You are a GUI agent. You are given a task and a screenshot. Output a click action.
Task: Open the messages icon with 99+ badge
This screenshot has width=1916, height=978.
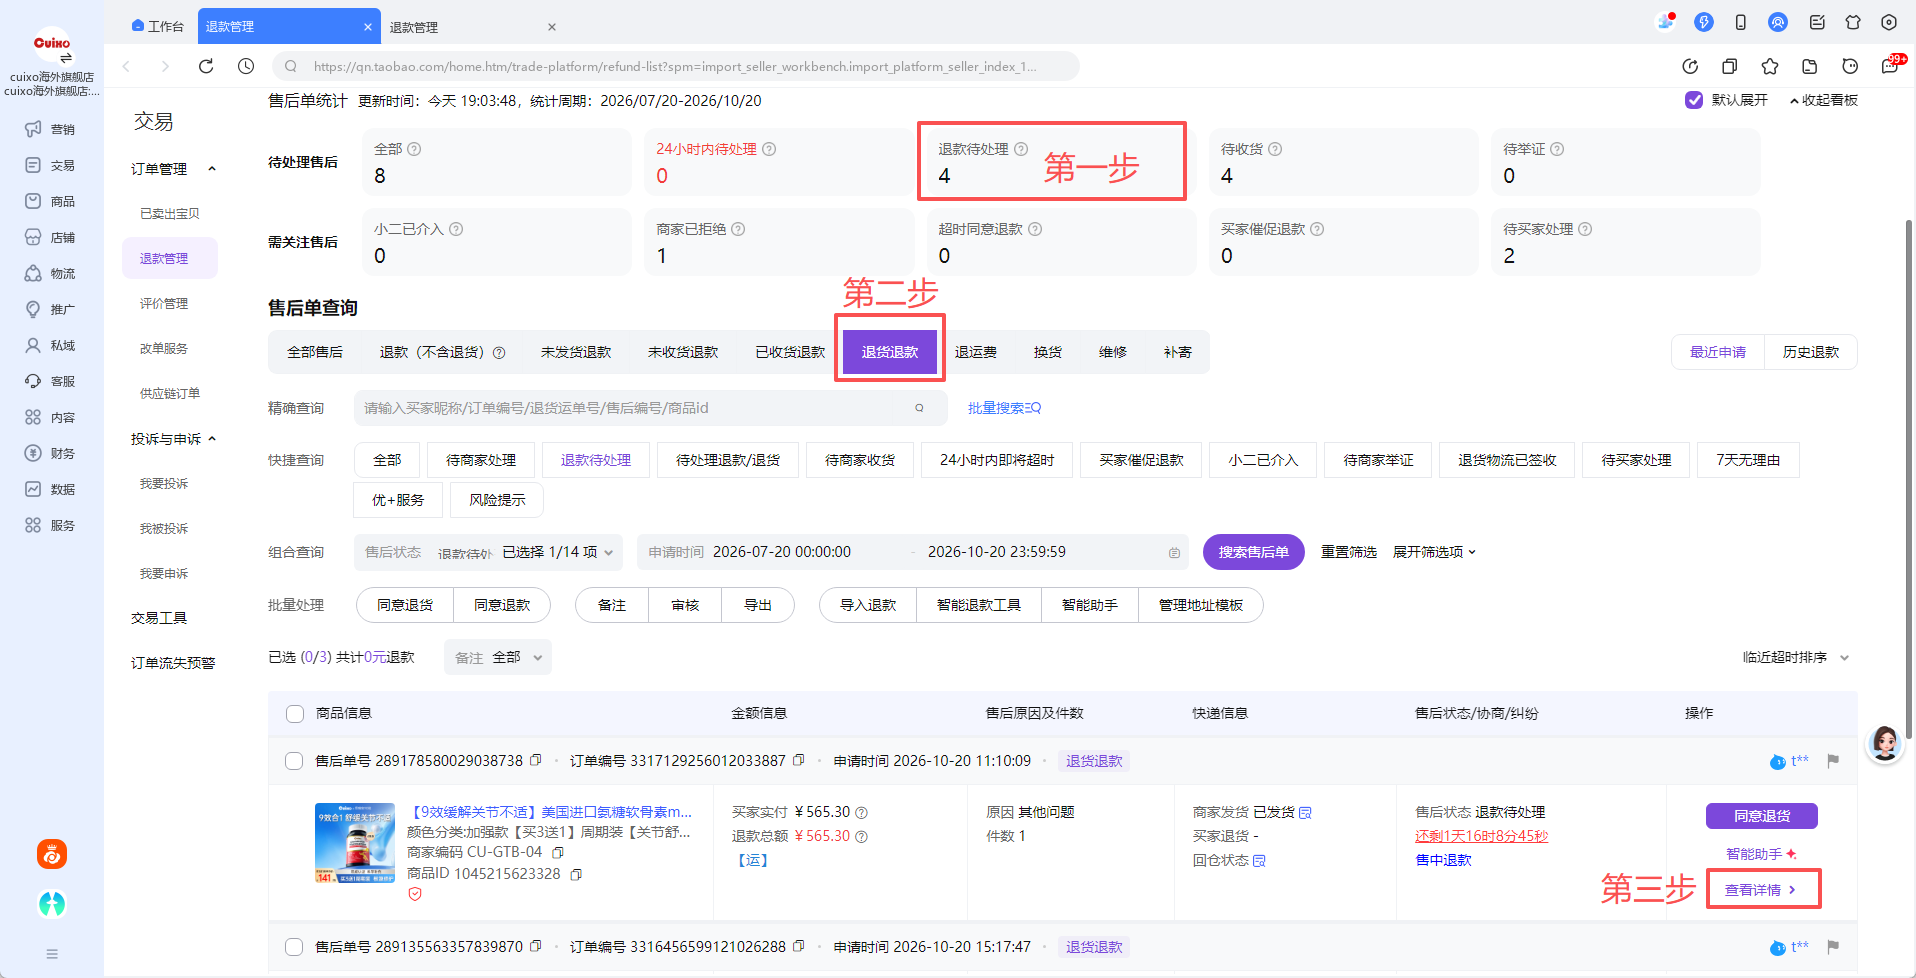pos(1890,66)
